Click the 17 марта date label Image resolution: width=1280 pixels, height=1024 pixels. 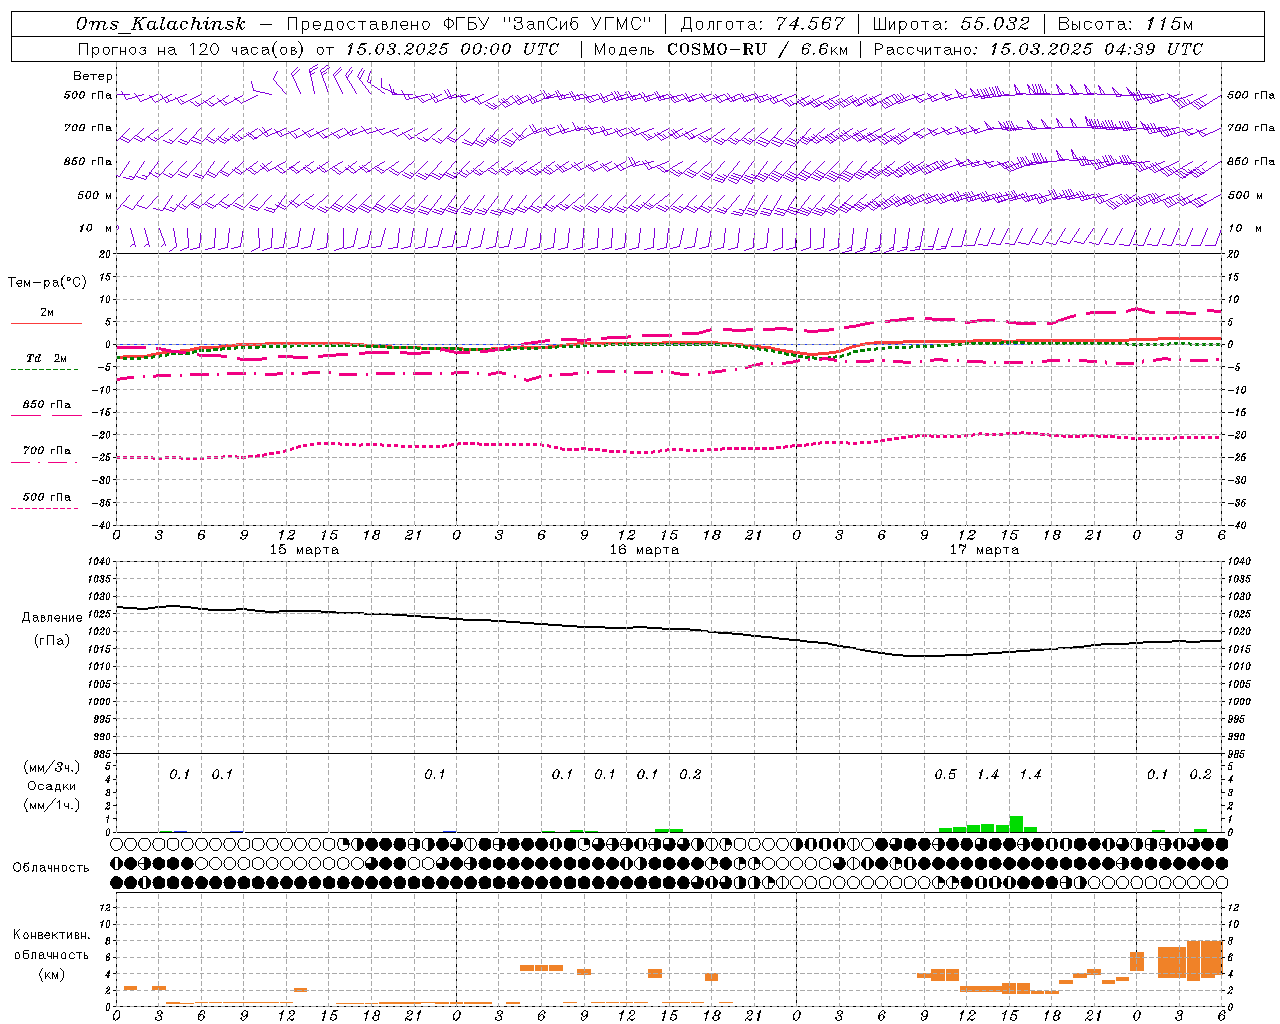984,549
